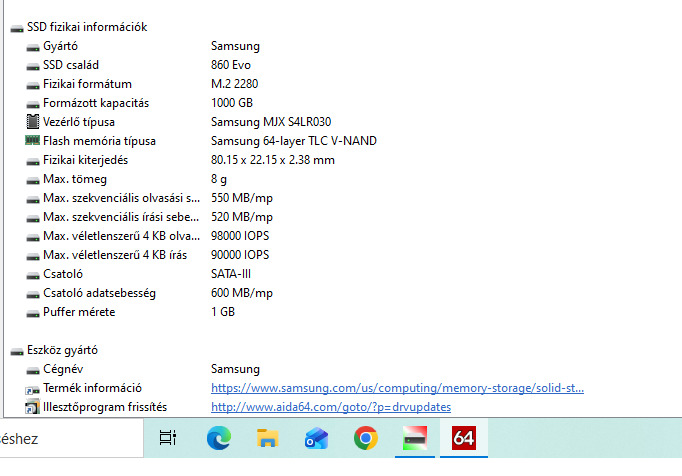Screen dimensions: 682x476
Task: Select the Max. szekvenciális írási label
Action: point(121,217)
